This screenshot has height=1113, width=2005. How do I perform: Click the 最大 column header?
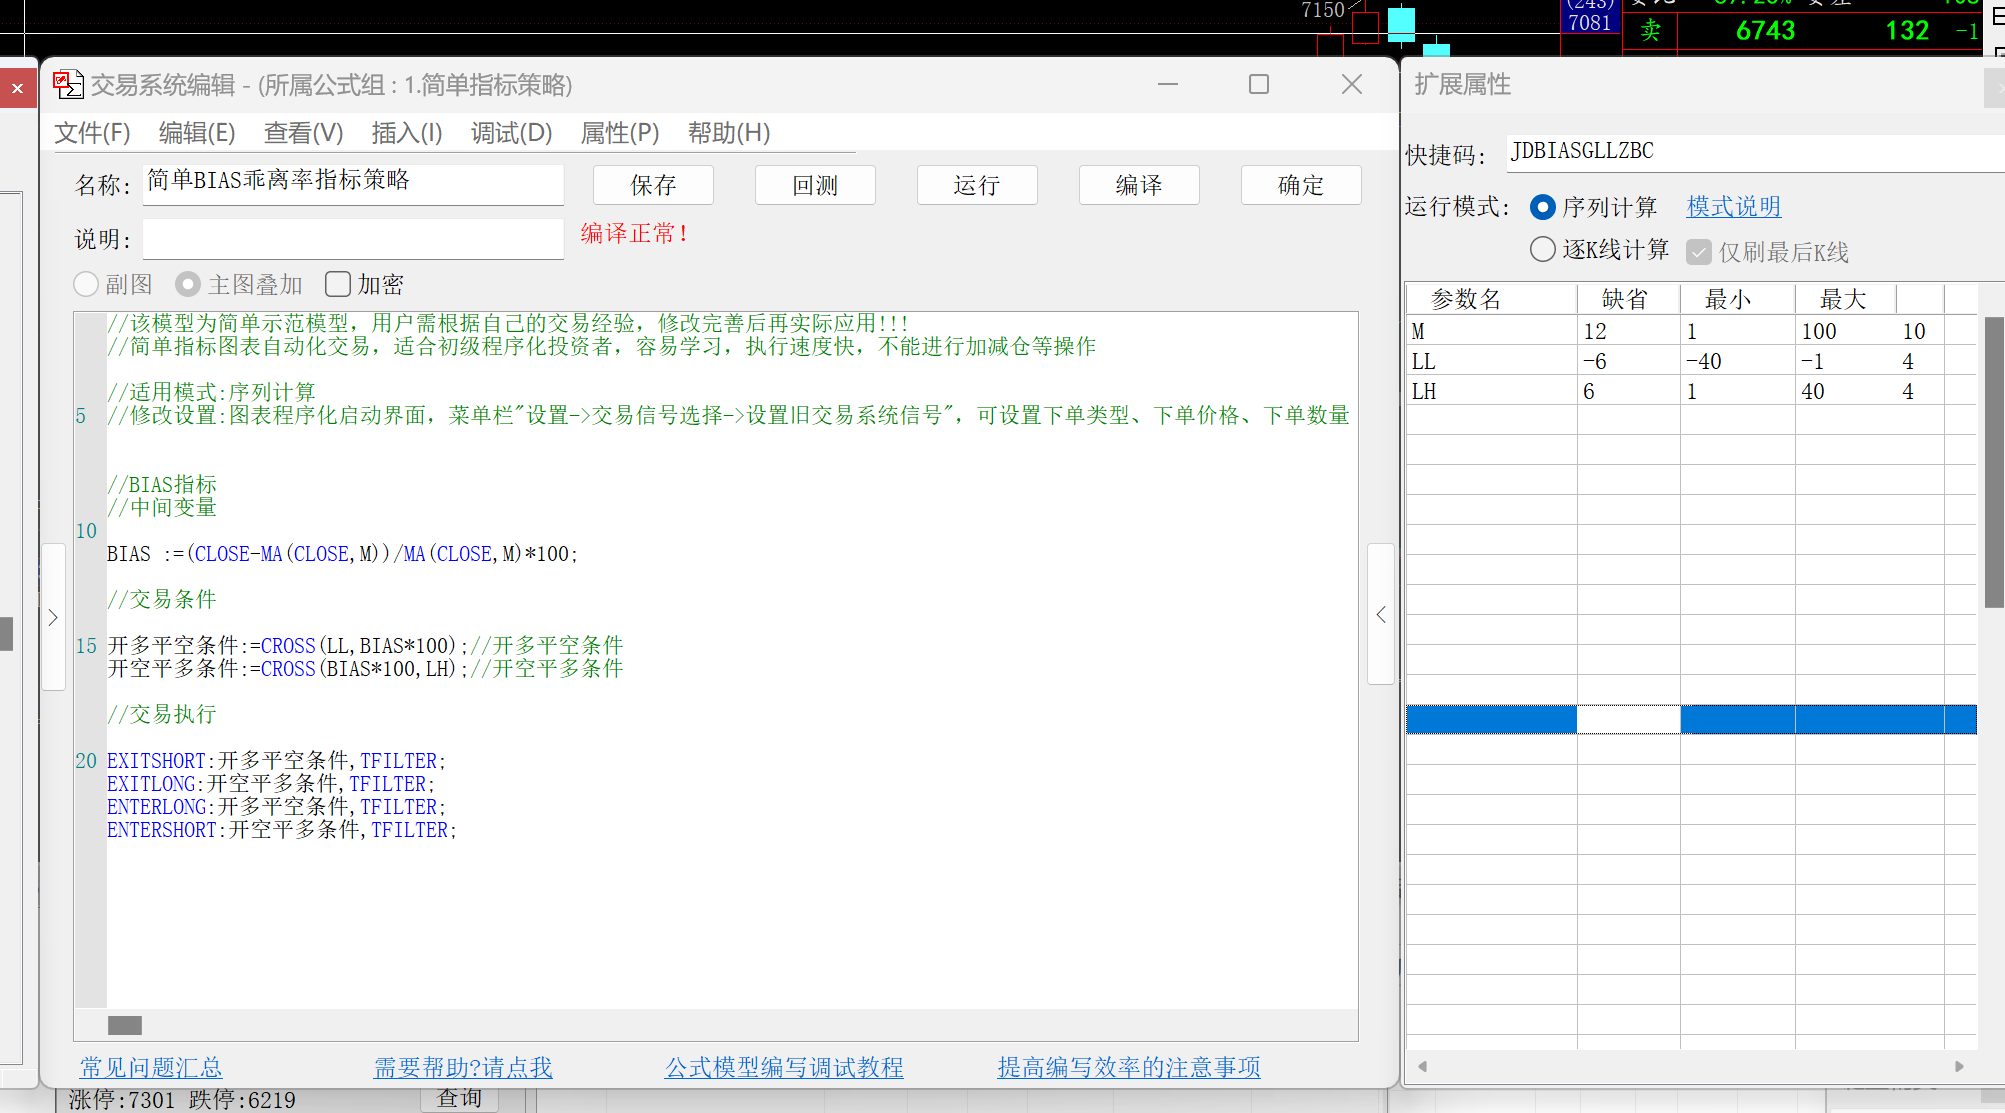[x=1845, y=299]
